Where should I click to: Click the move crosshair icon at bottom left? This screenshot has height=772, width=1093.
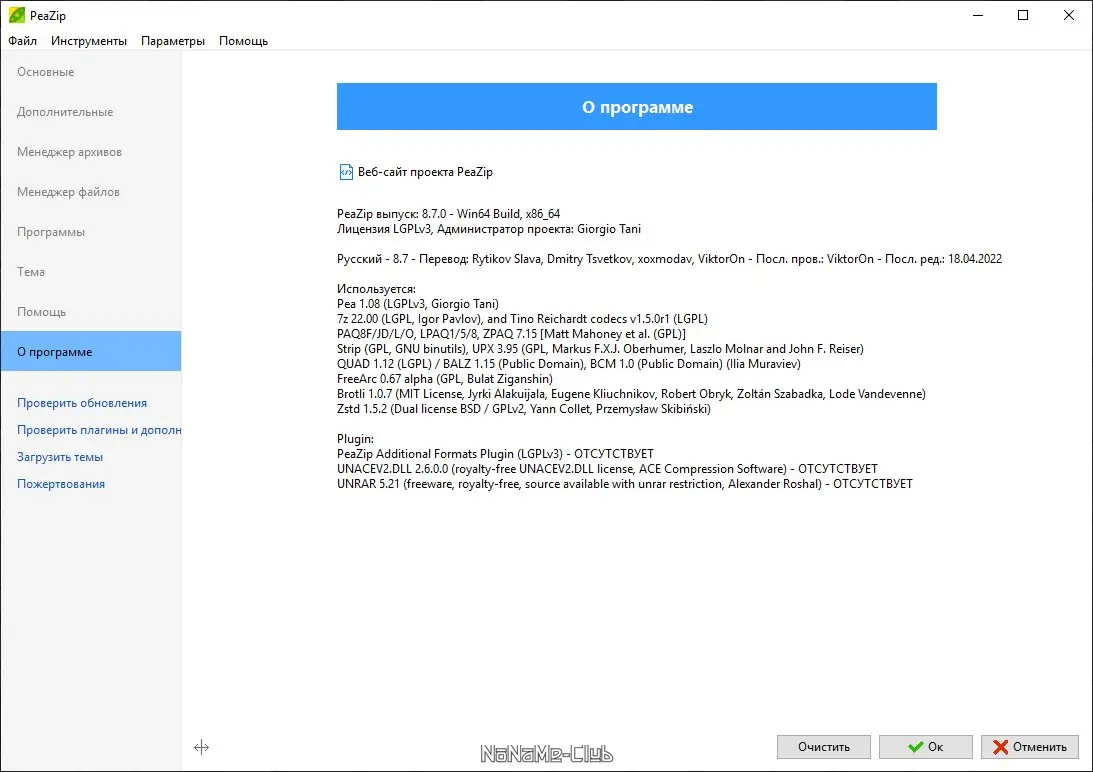pyautogui.click(x=201, y=748)
